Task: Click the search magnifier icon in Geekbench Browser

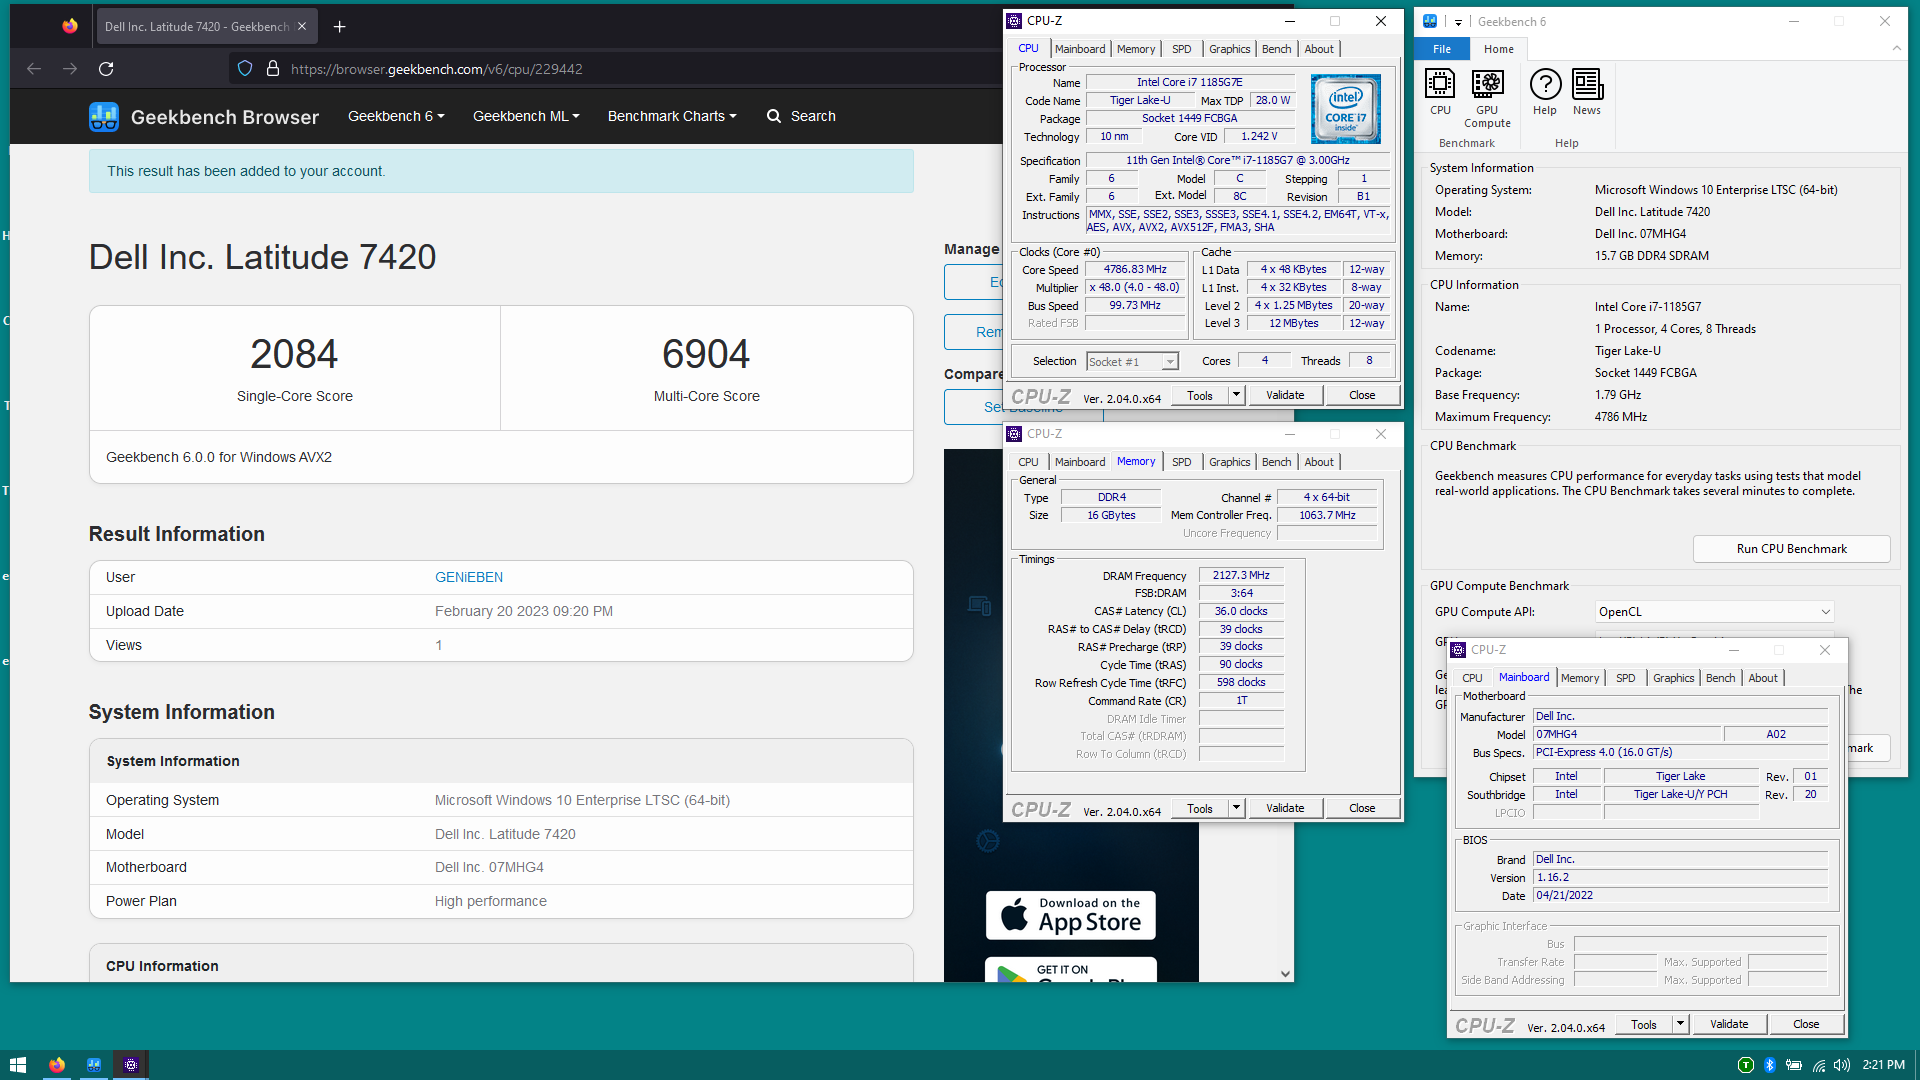Action: click(x=774, y=116)
